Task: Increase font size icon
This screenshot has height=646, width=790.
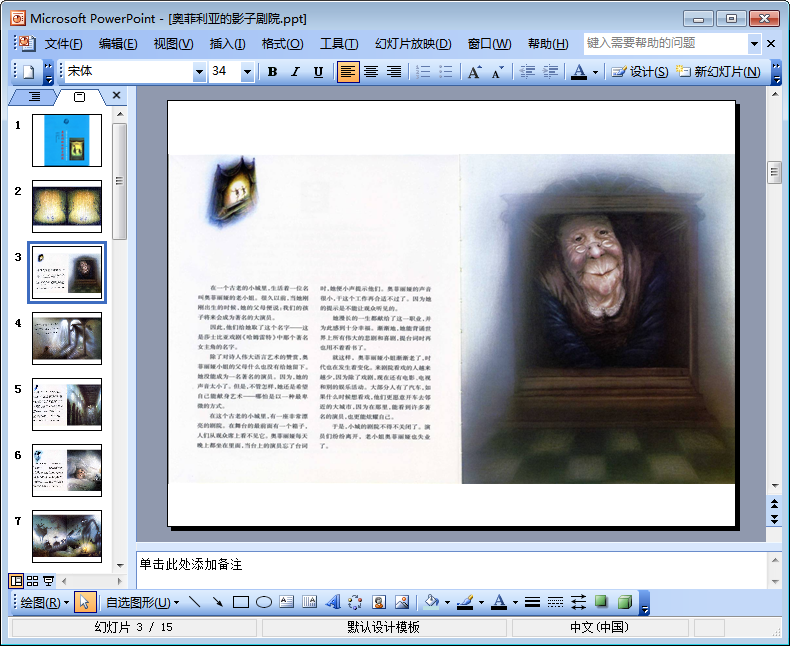Action: [475, 72]
